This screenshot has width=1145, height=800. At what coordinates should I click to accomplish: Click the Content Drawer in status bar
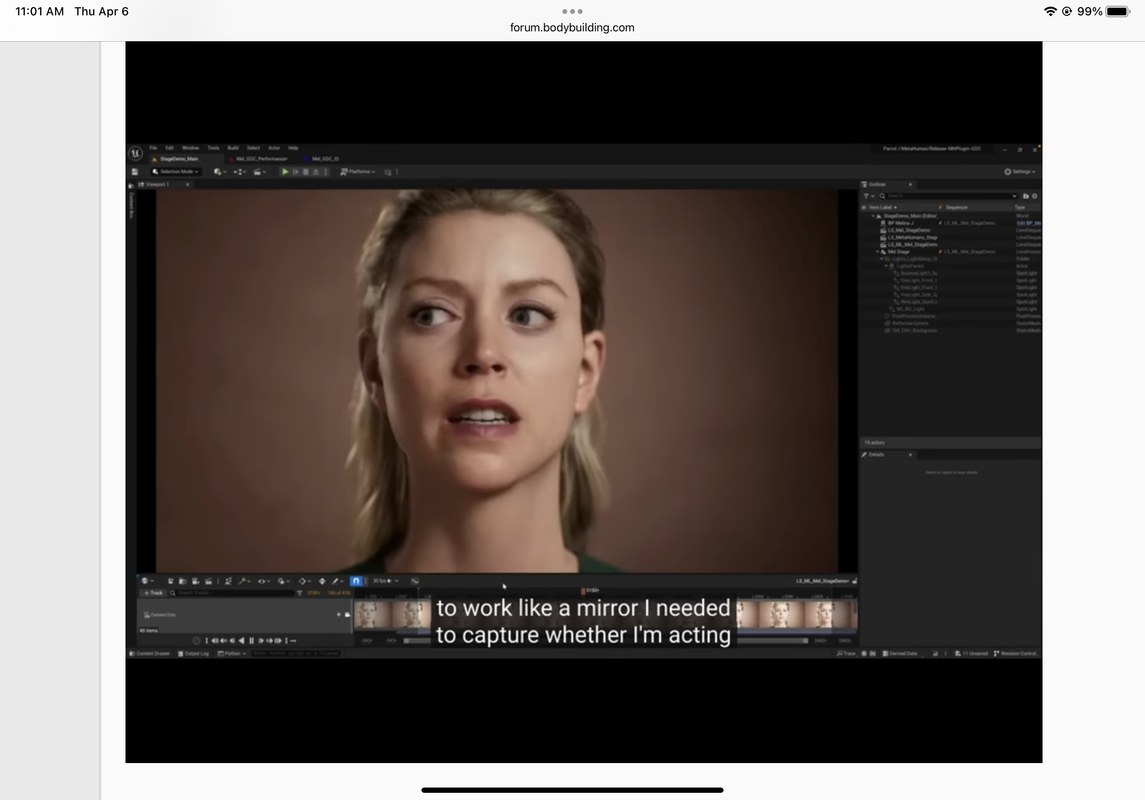[150, 653]
